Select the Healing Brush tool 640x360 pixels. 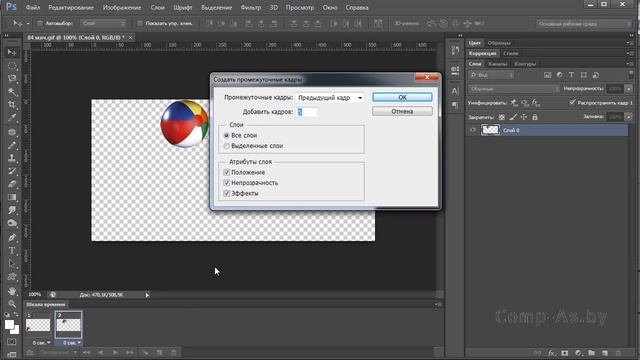click(12, 132)
